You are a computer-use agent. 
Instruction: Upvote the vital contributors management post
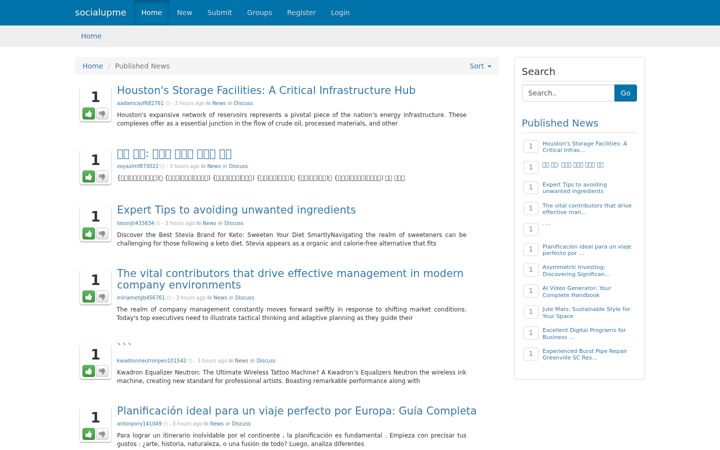(89, 297)
